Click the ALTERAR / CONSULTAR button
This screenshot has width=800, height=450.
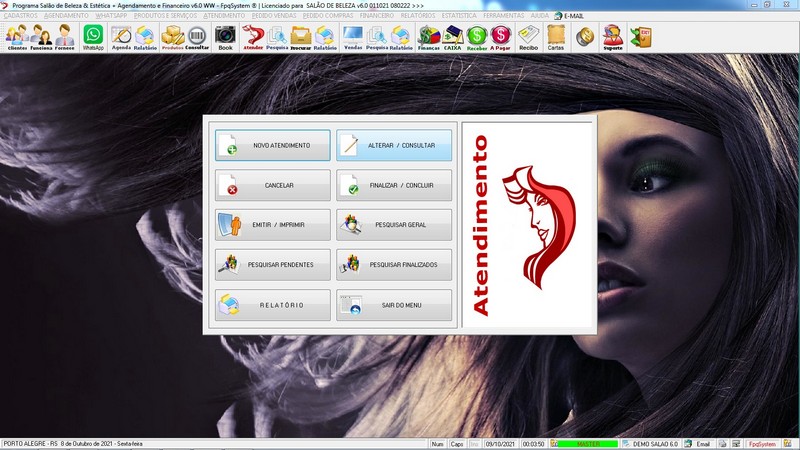[394, 145]
